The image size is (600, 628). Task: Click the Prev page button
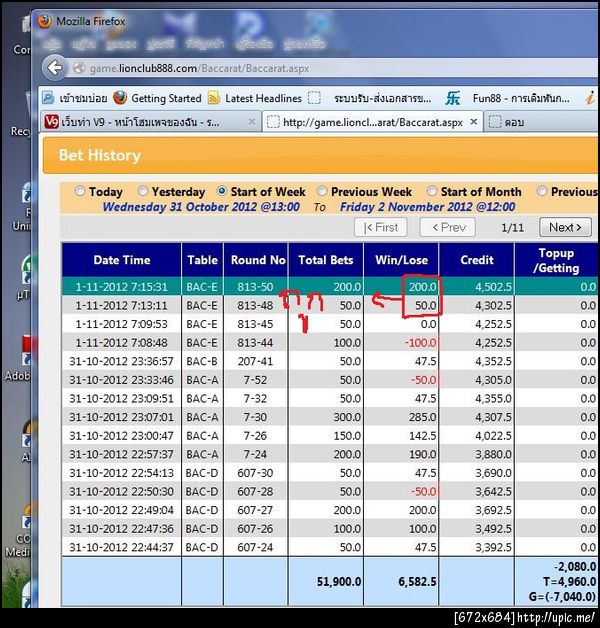tap(448, 227)
